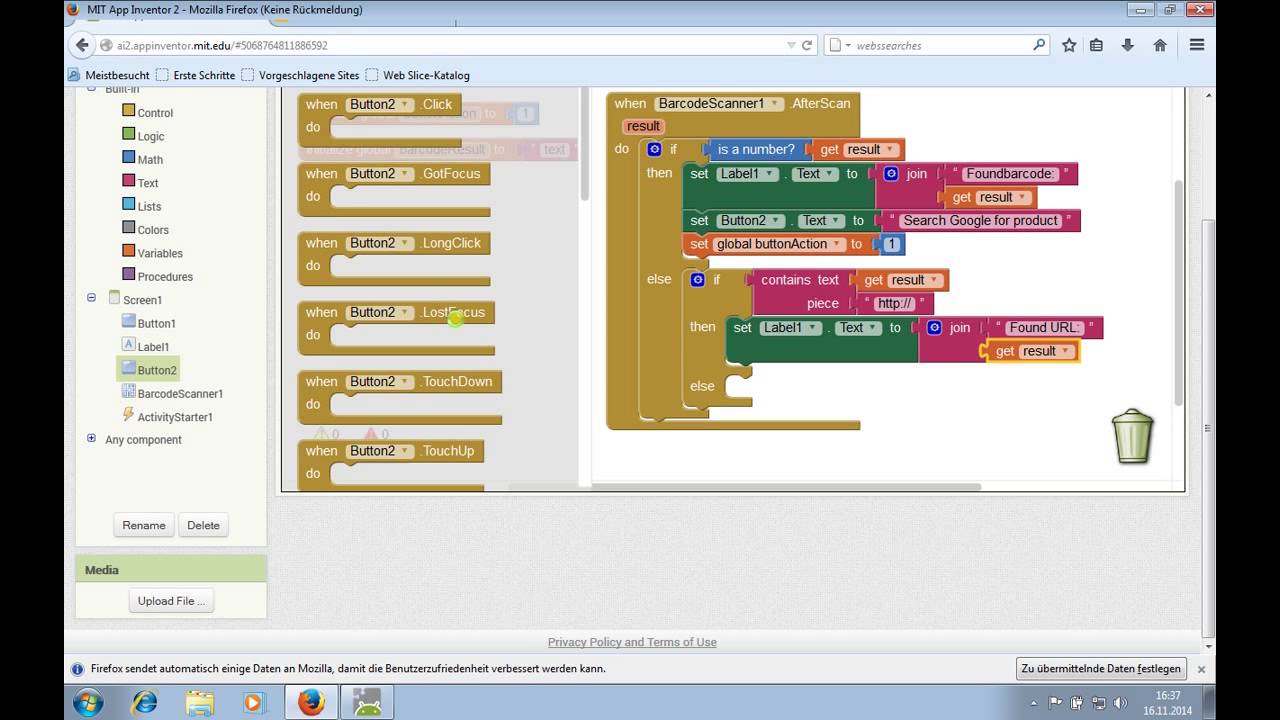Show bookmarks list icon

click(1097, 45)
